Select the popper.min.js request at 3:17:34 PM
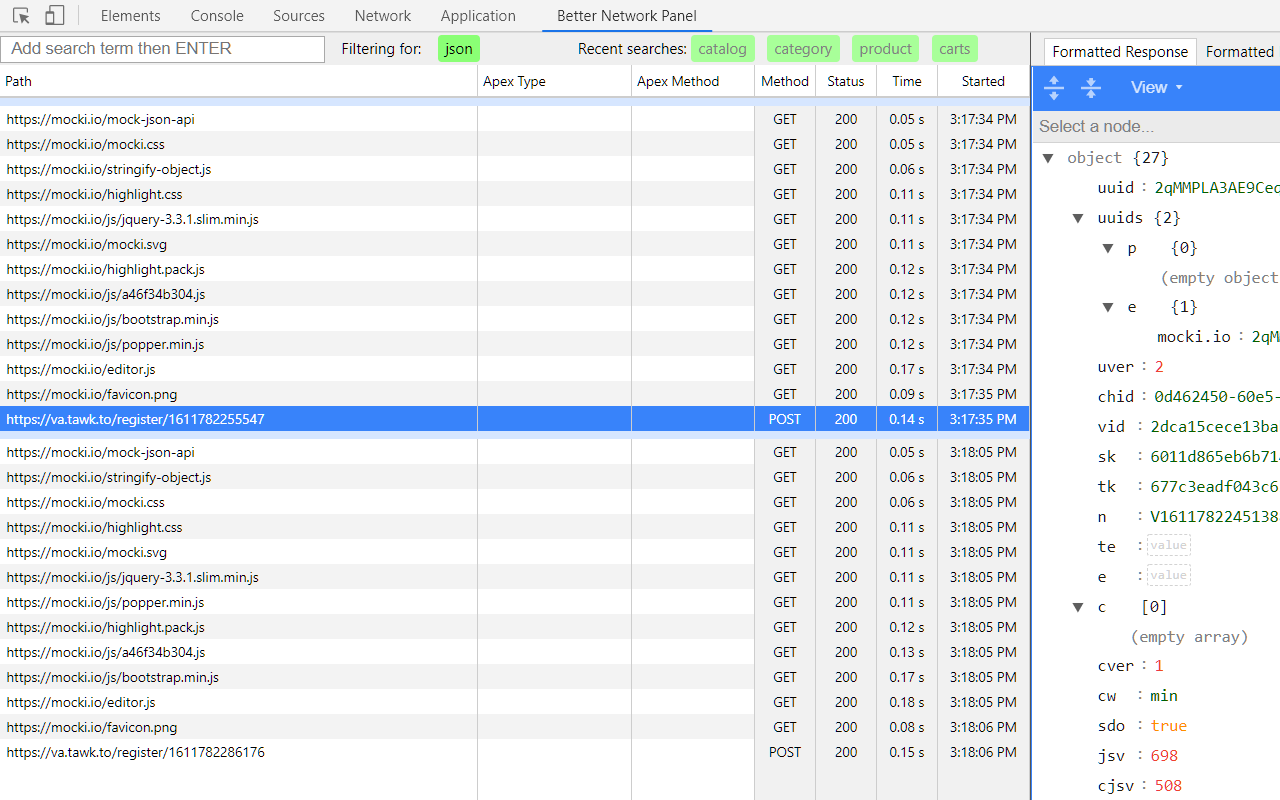Viewport: 1280px width, 800px height. pyautogui.click(x=515, y=344)
